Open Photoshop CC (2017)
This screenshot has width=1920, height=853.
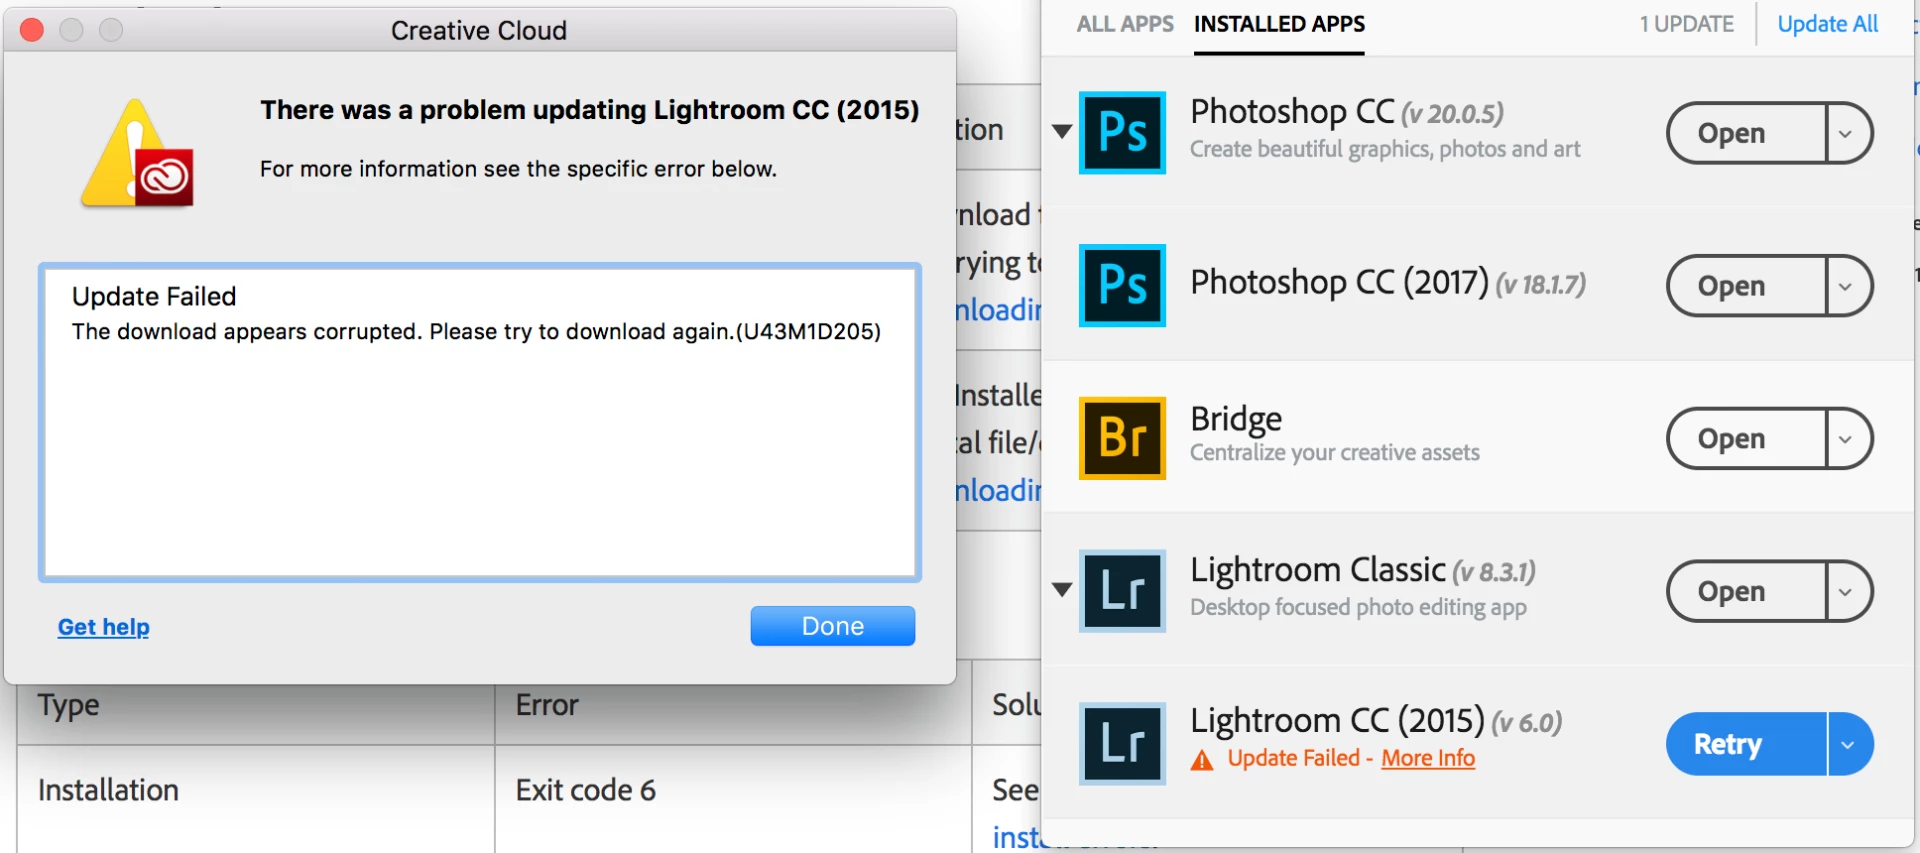tap(1745, 286)
